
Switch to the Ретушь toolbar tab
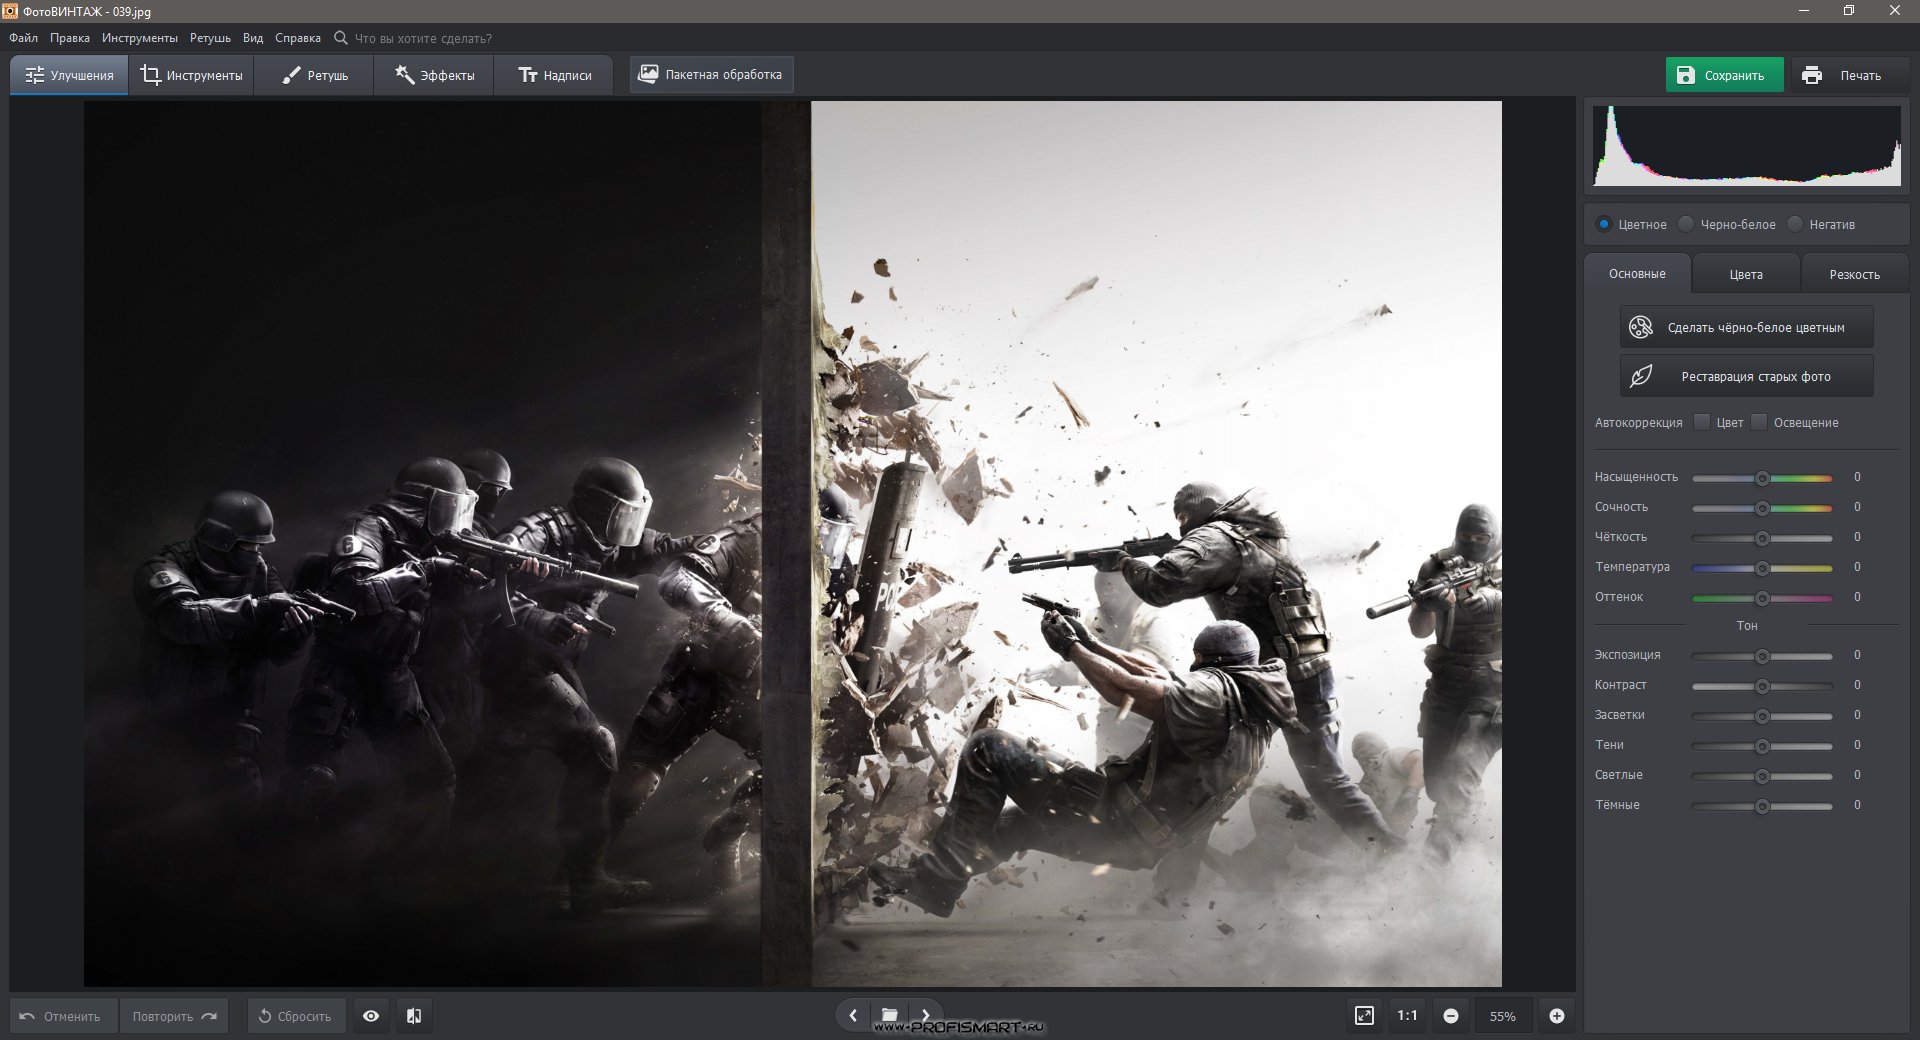pyautogui.click(x=314, y=75)
